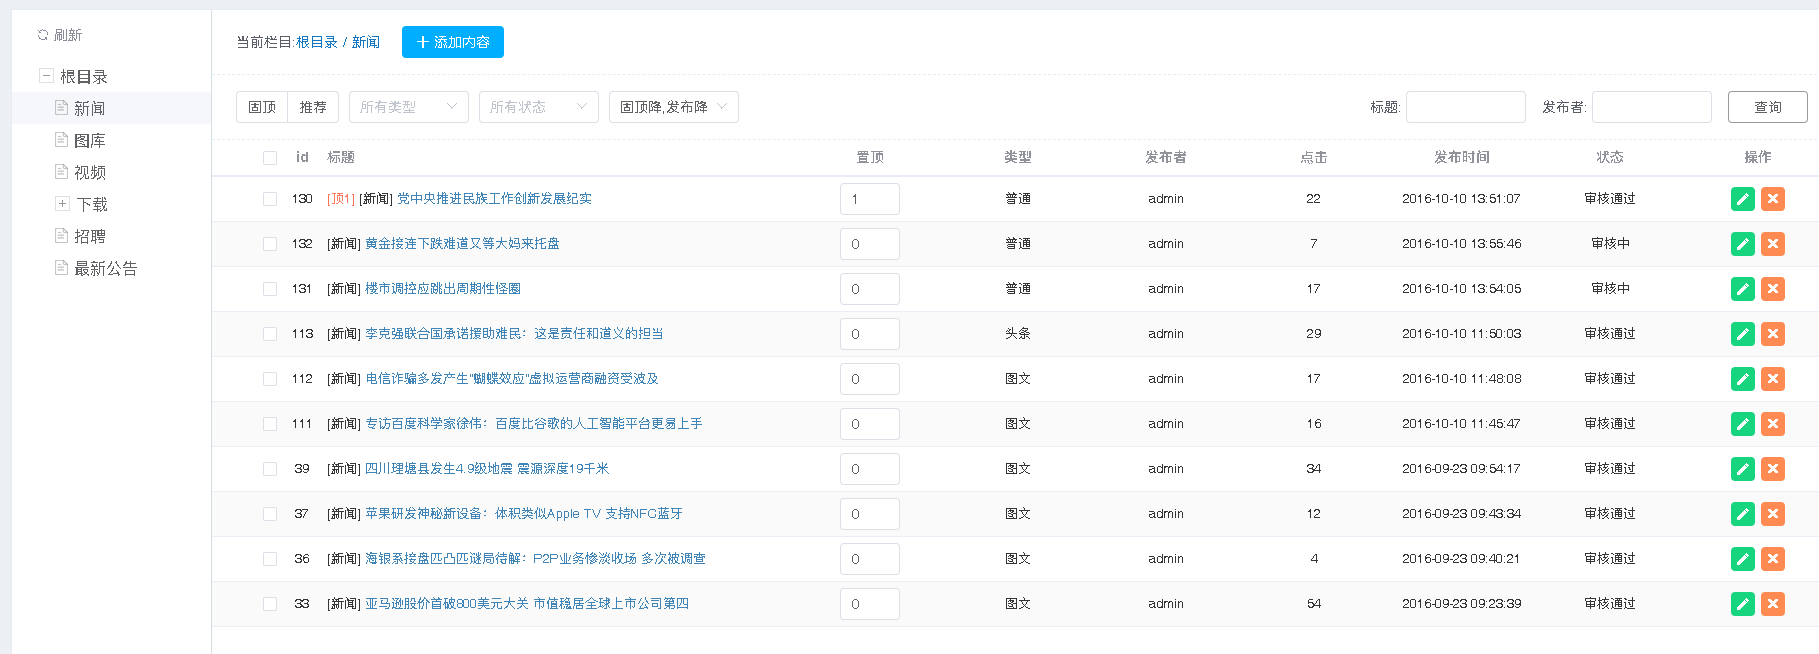Focus the 标题 search input field
1819x654 pixels.
[x=1466, y=107]
